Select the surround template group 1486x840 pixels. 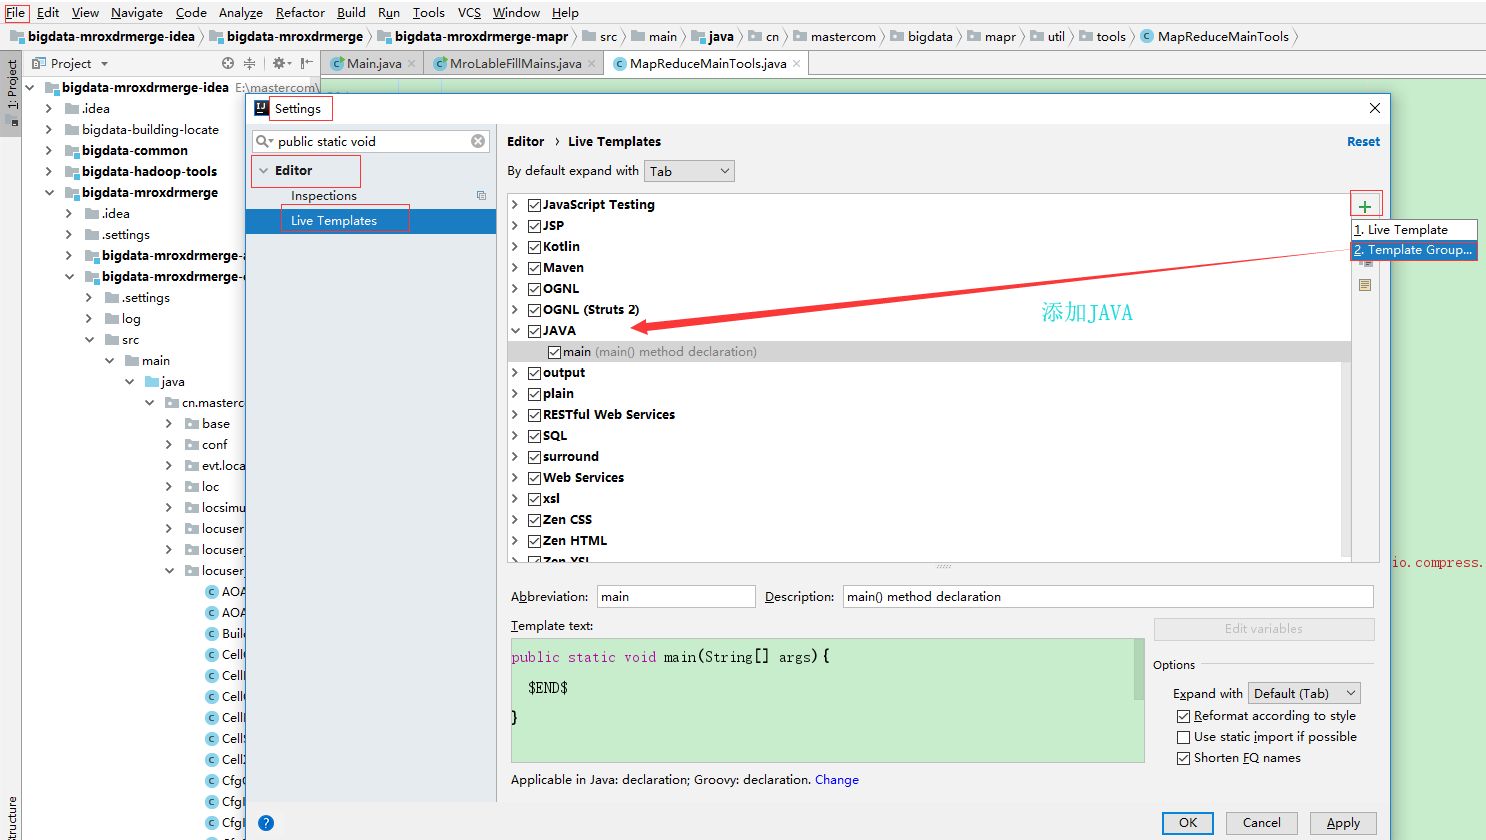tap(571, 457)
